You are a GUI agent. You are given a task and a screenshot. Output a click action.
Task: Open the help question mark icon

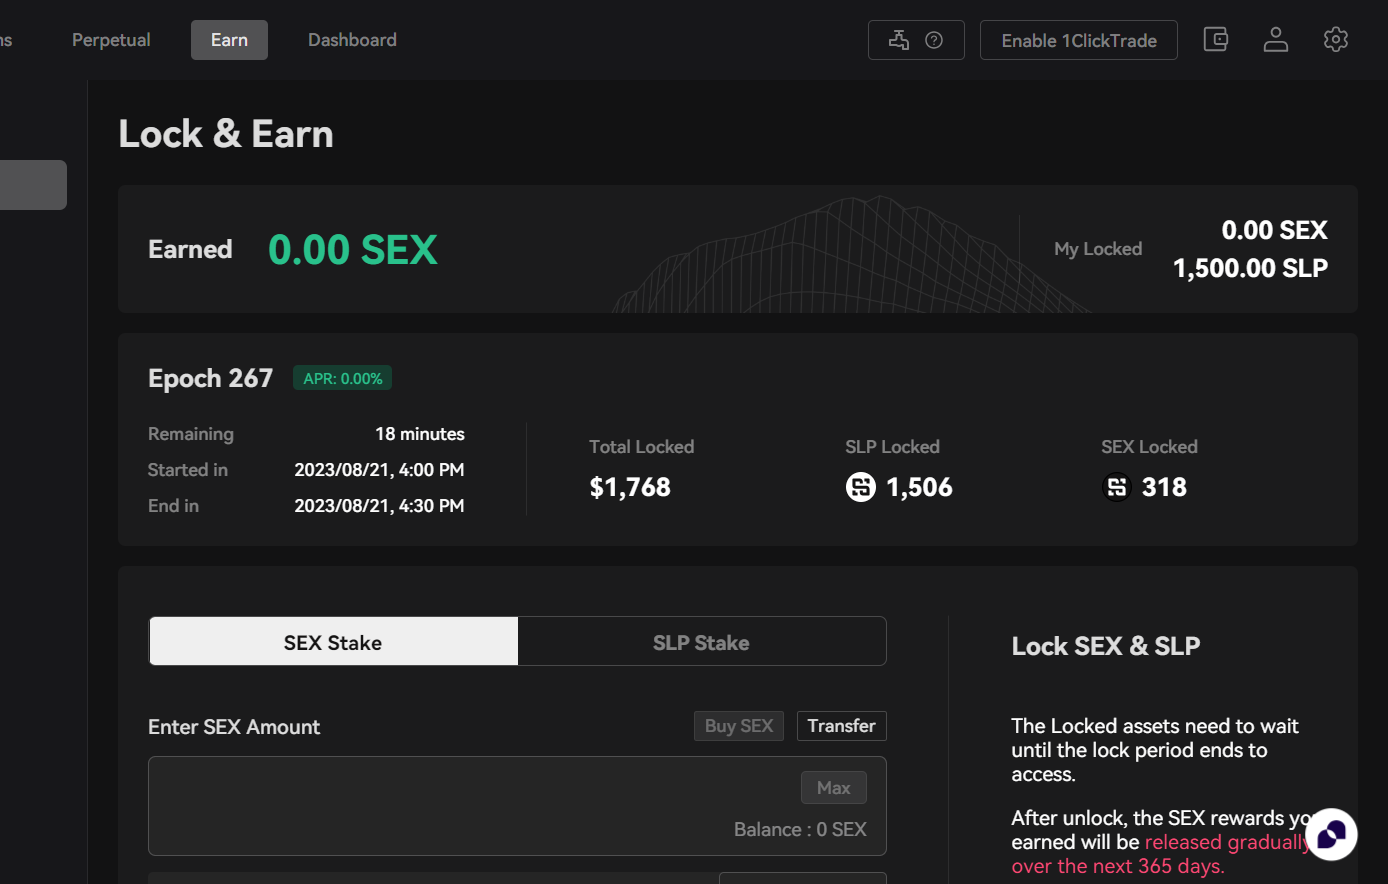click(x=934, y=40)
